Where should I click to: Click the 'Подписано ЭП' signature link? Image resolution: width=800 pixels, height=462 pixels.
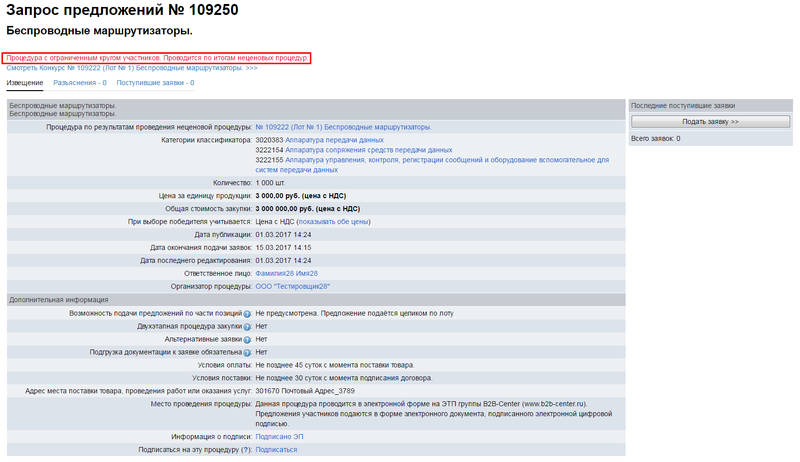click(x=279, y=436)
